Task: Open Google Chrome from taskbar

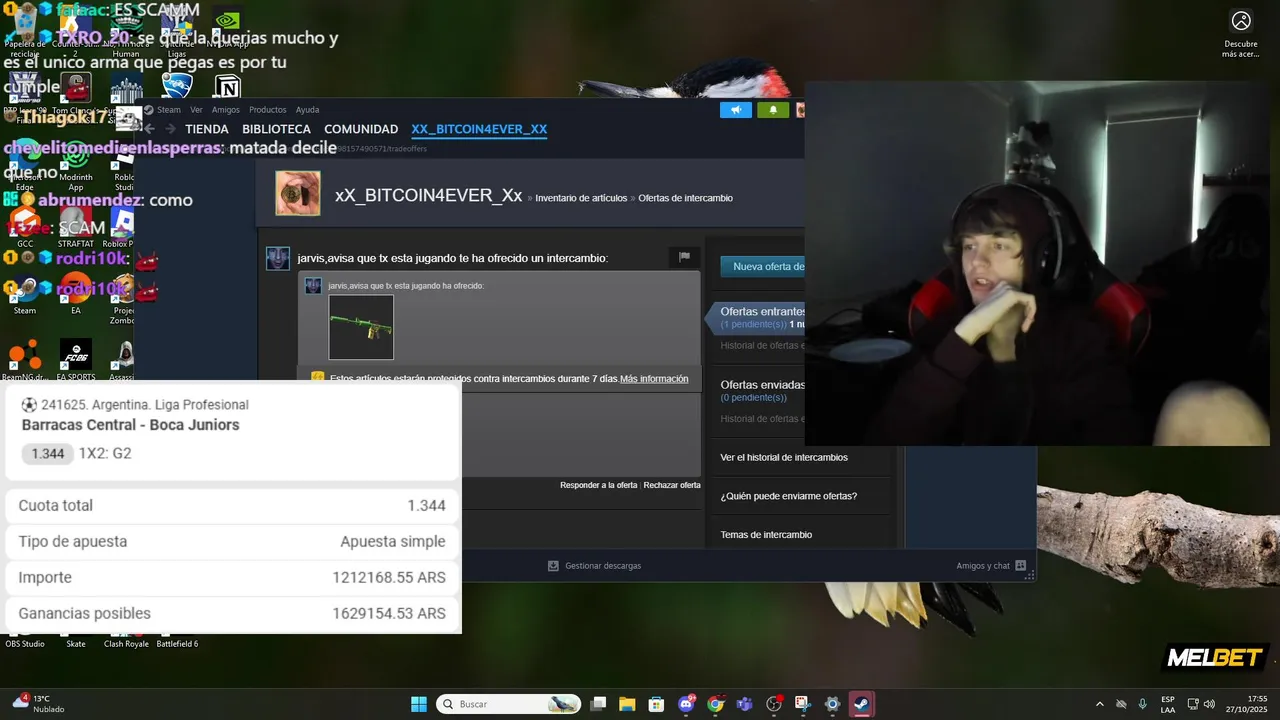Action: 715,704
